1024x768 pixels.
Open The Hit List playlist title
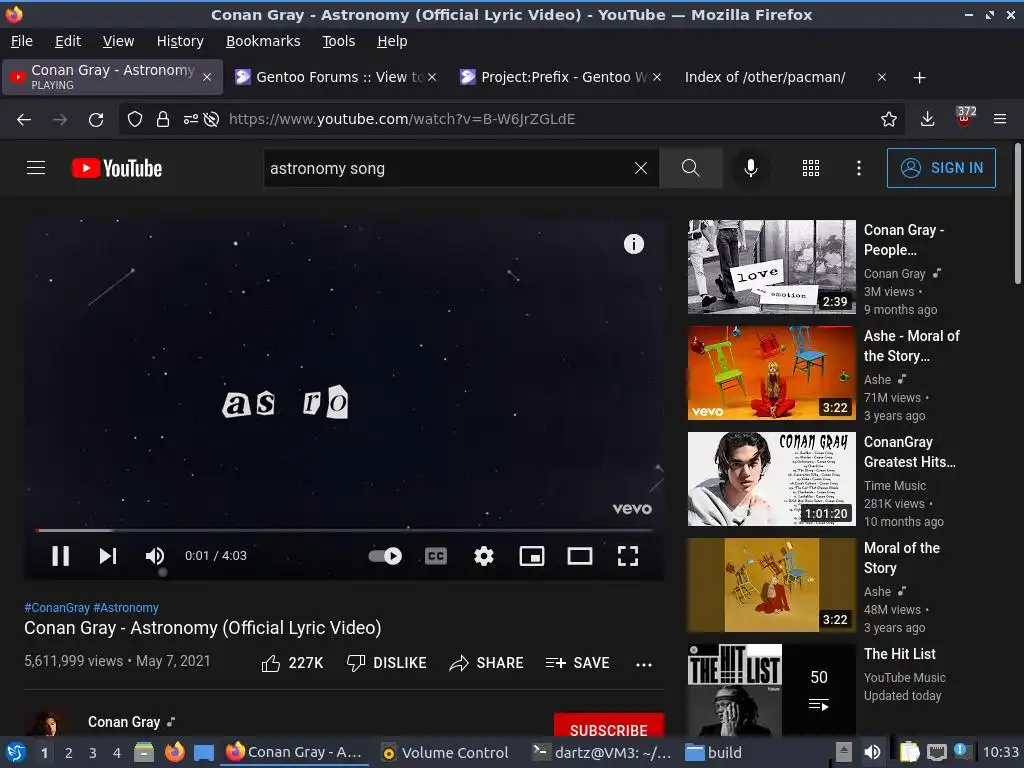(x=899, y=654)
